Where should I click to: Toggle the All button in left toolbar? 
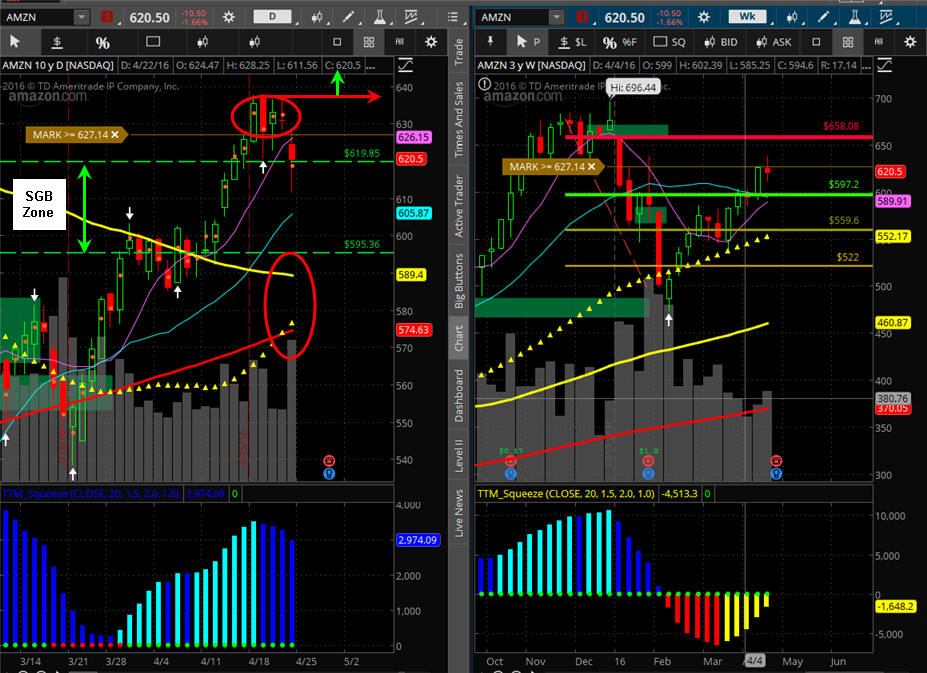[x=400, y=41]
